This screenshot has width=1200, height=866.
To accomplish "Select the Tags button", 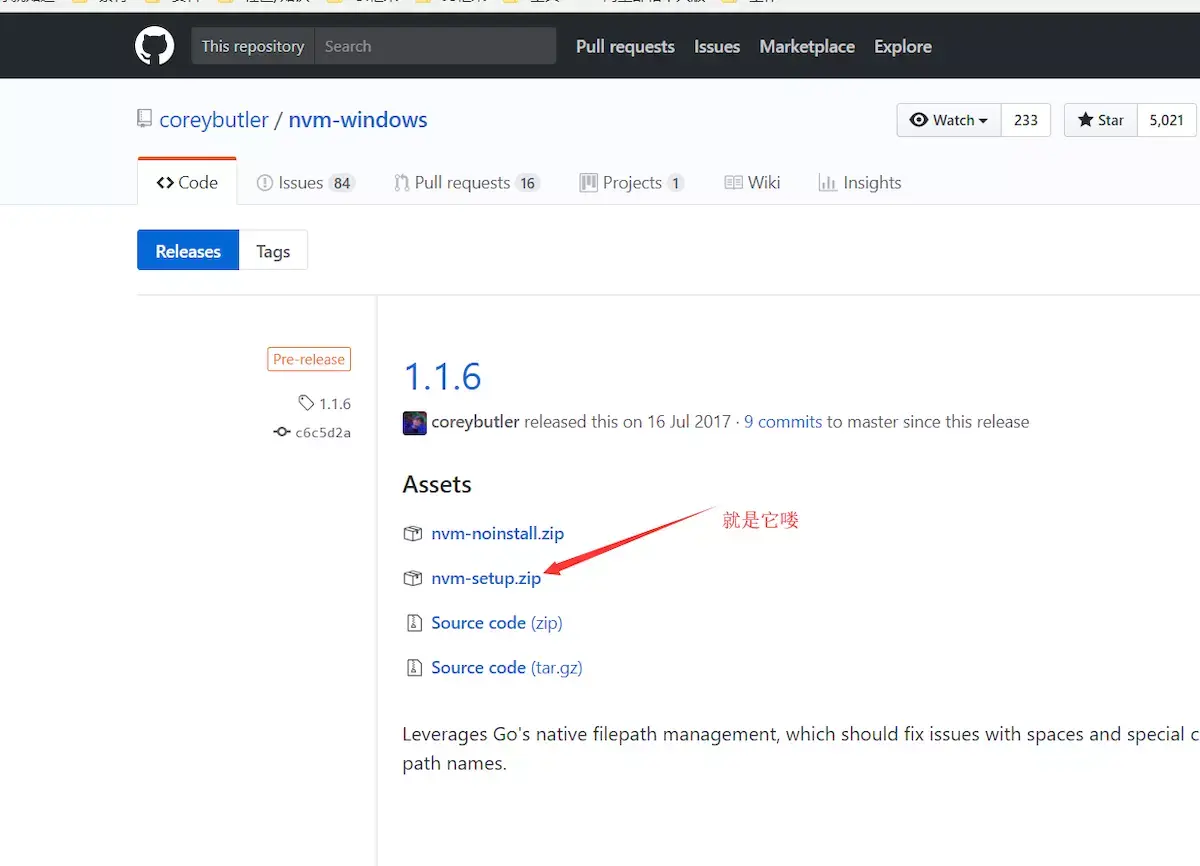I will (273, 251).
